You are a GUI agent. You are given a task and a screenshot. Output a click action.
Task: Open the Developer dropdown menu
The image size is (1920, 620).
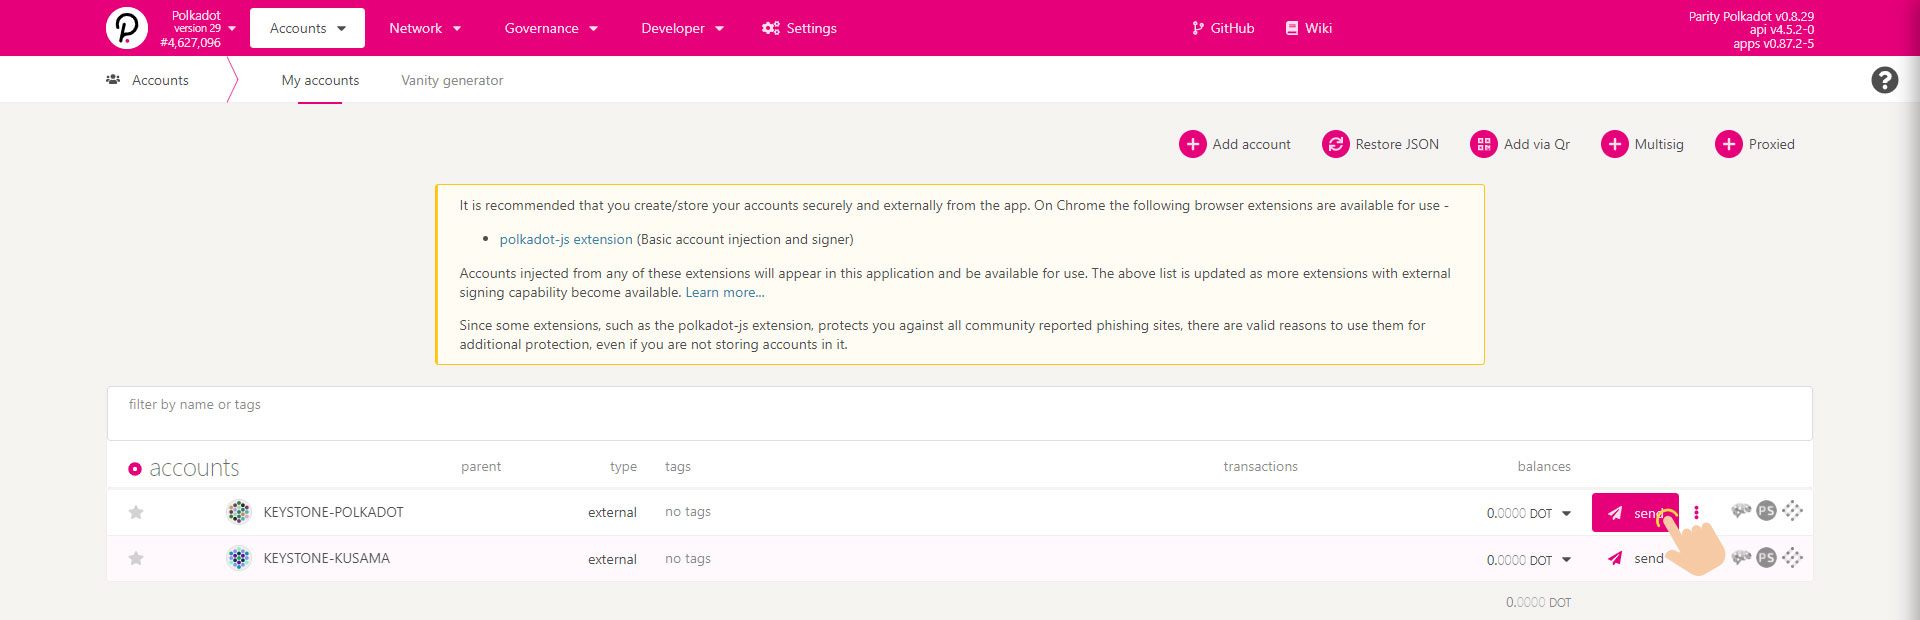point(682,28)
